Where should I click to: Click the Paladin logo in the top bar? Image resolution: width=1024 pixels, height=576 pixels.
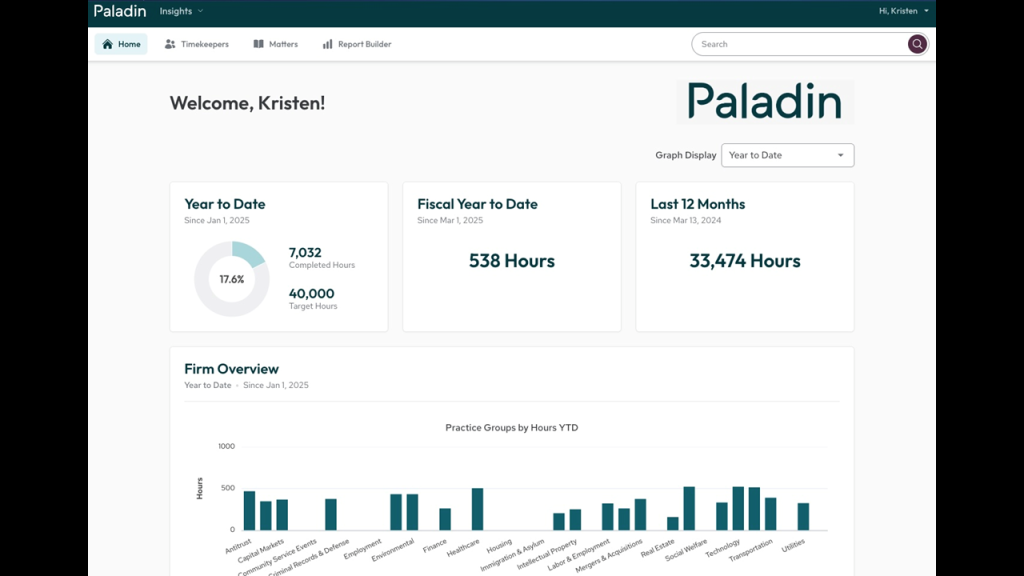pyautogui.click(x=120, y=12)
